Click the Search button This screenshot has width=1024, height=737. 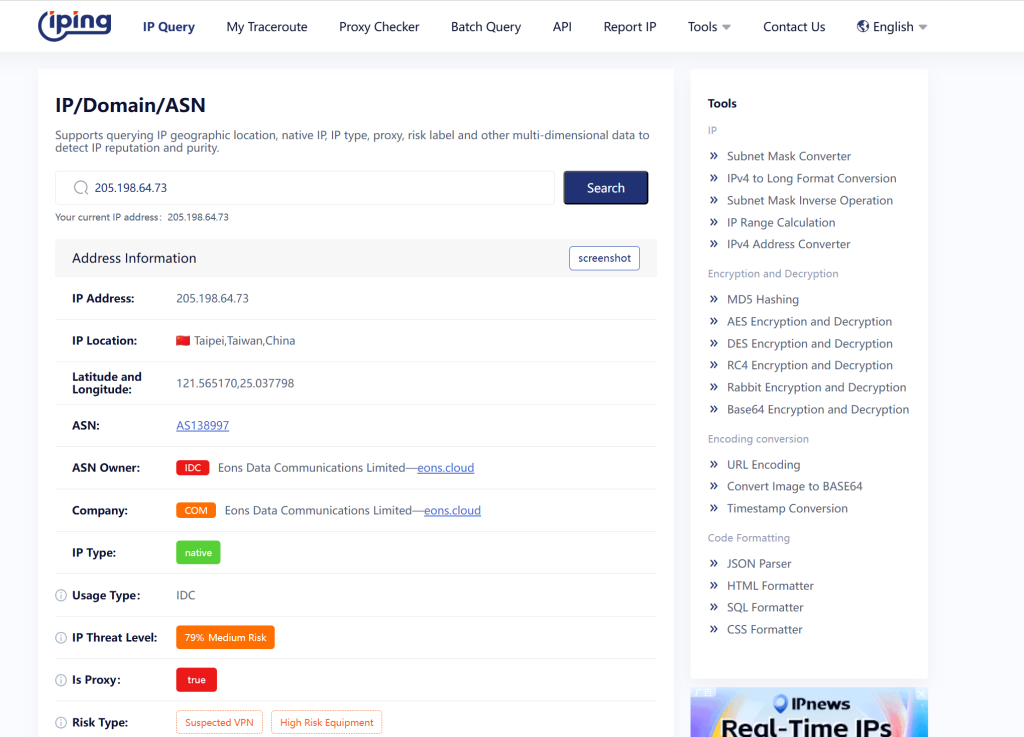tap(605, 187)
